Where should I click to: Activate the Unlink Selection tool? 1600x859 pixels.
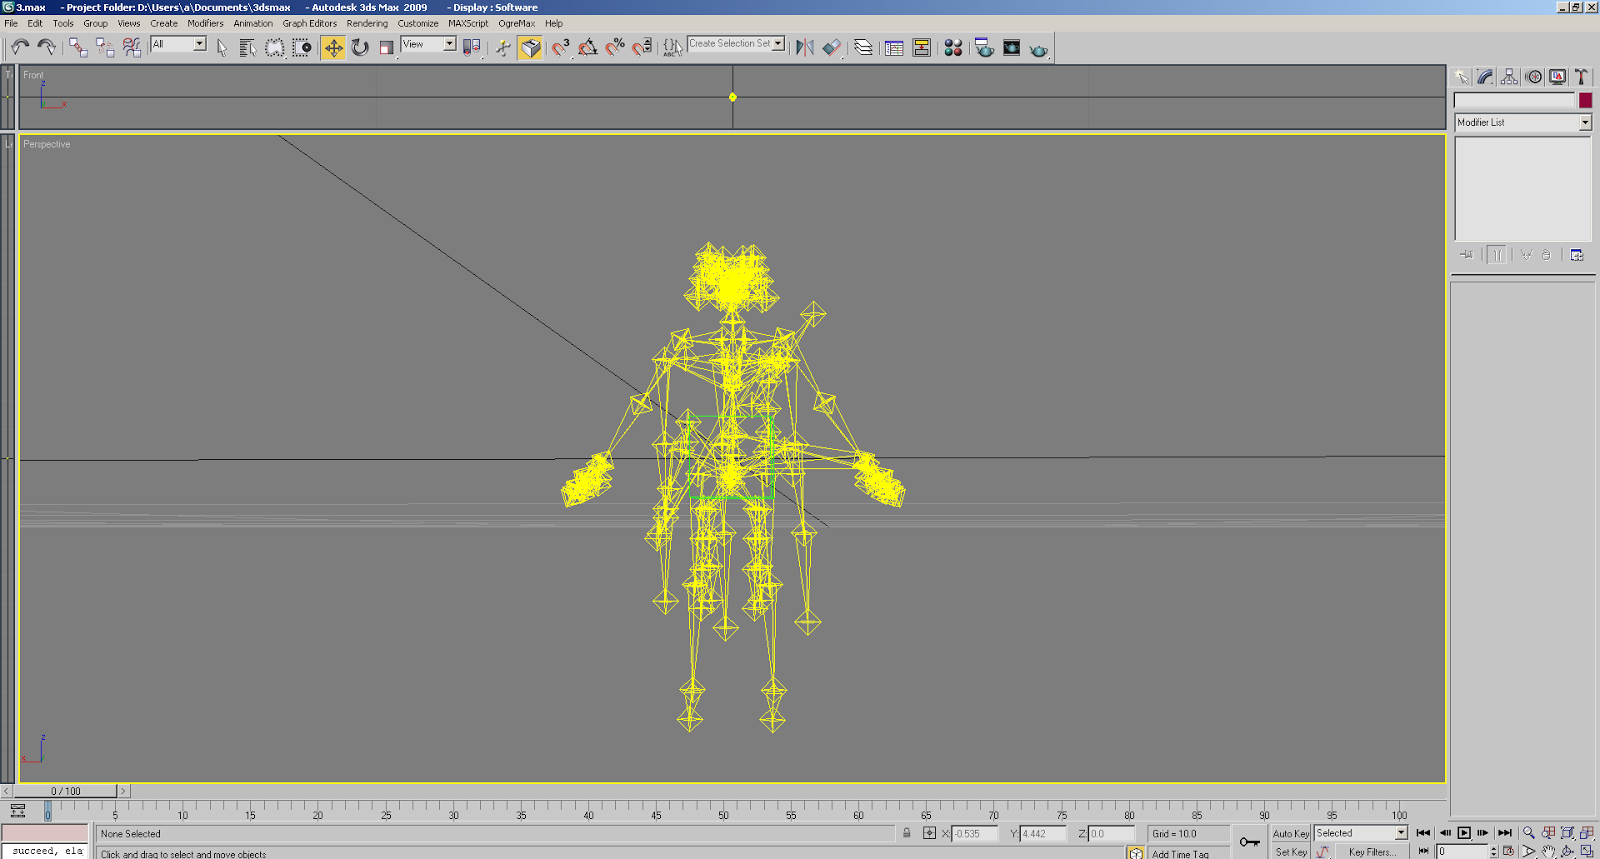(x=105, y=47)
